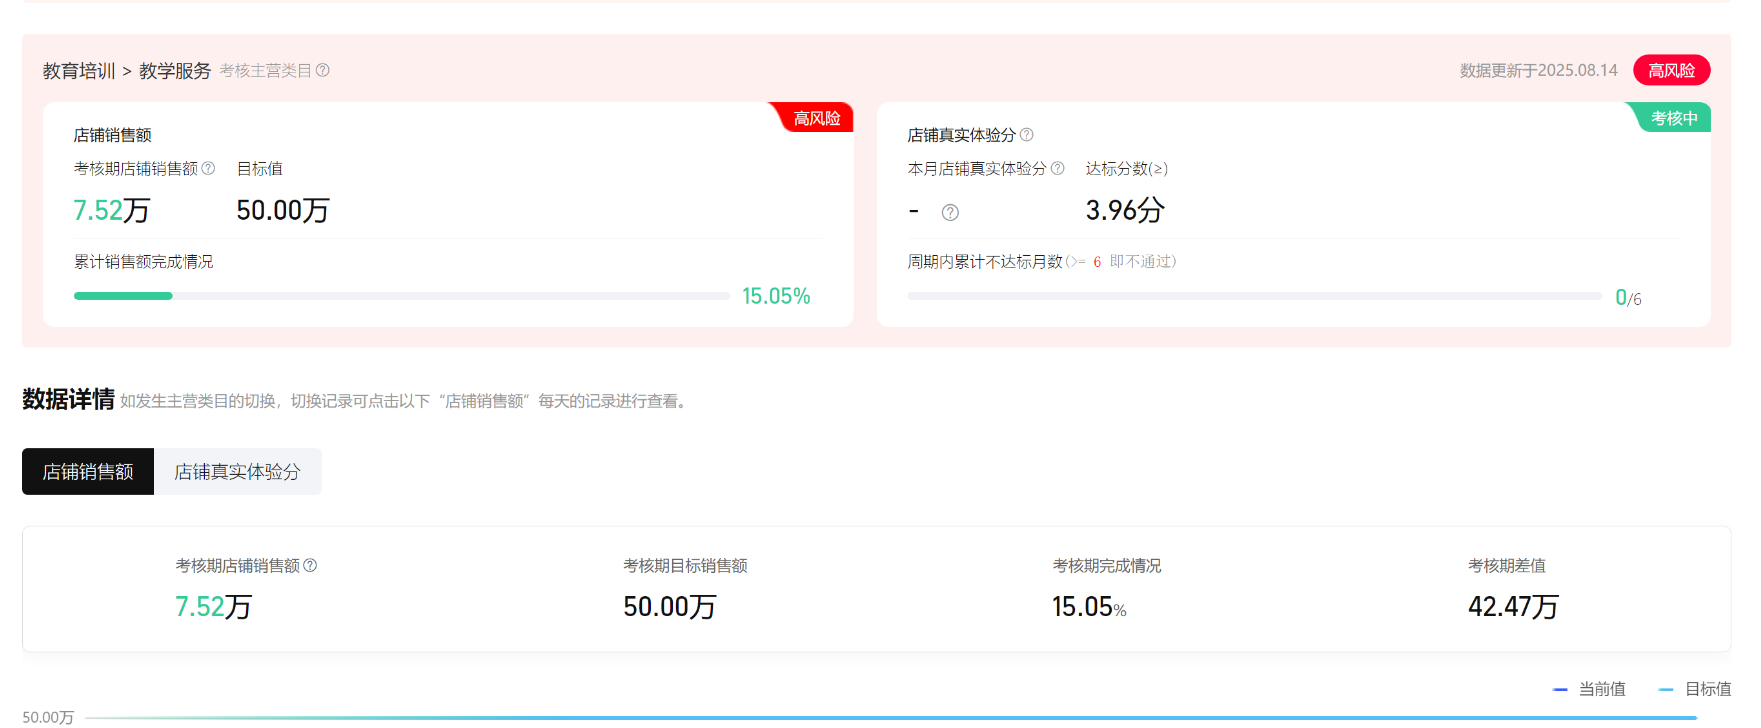Click the 50.00万 chart axis label
The width and height of the screenshot is (1761, 728).
pos(48,717)
